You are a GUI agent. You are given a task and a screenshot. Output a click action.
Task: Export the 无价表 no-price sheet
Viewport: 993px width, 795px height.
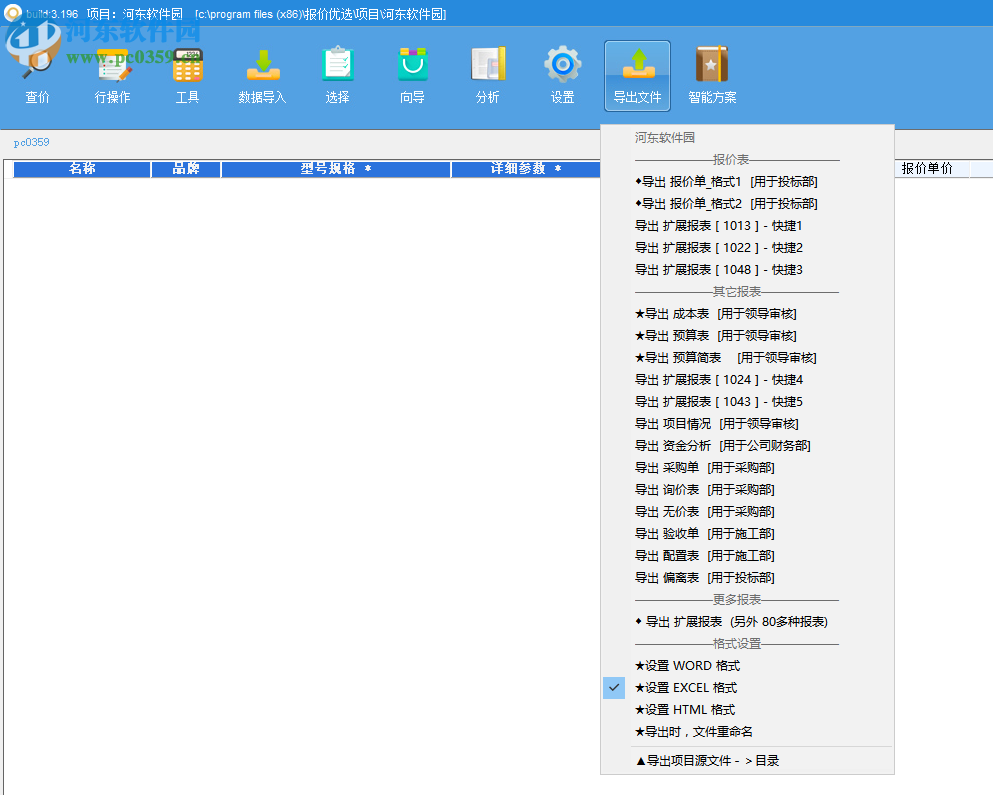pyautogui.click(x=705, y=512)
